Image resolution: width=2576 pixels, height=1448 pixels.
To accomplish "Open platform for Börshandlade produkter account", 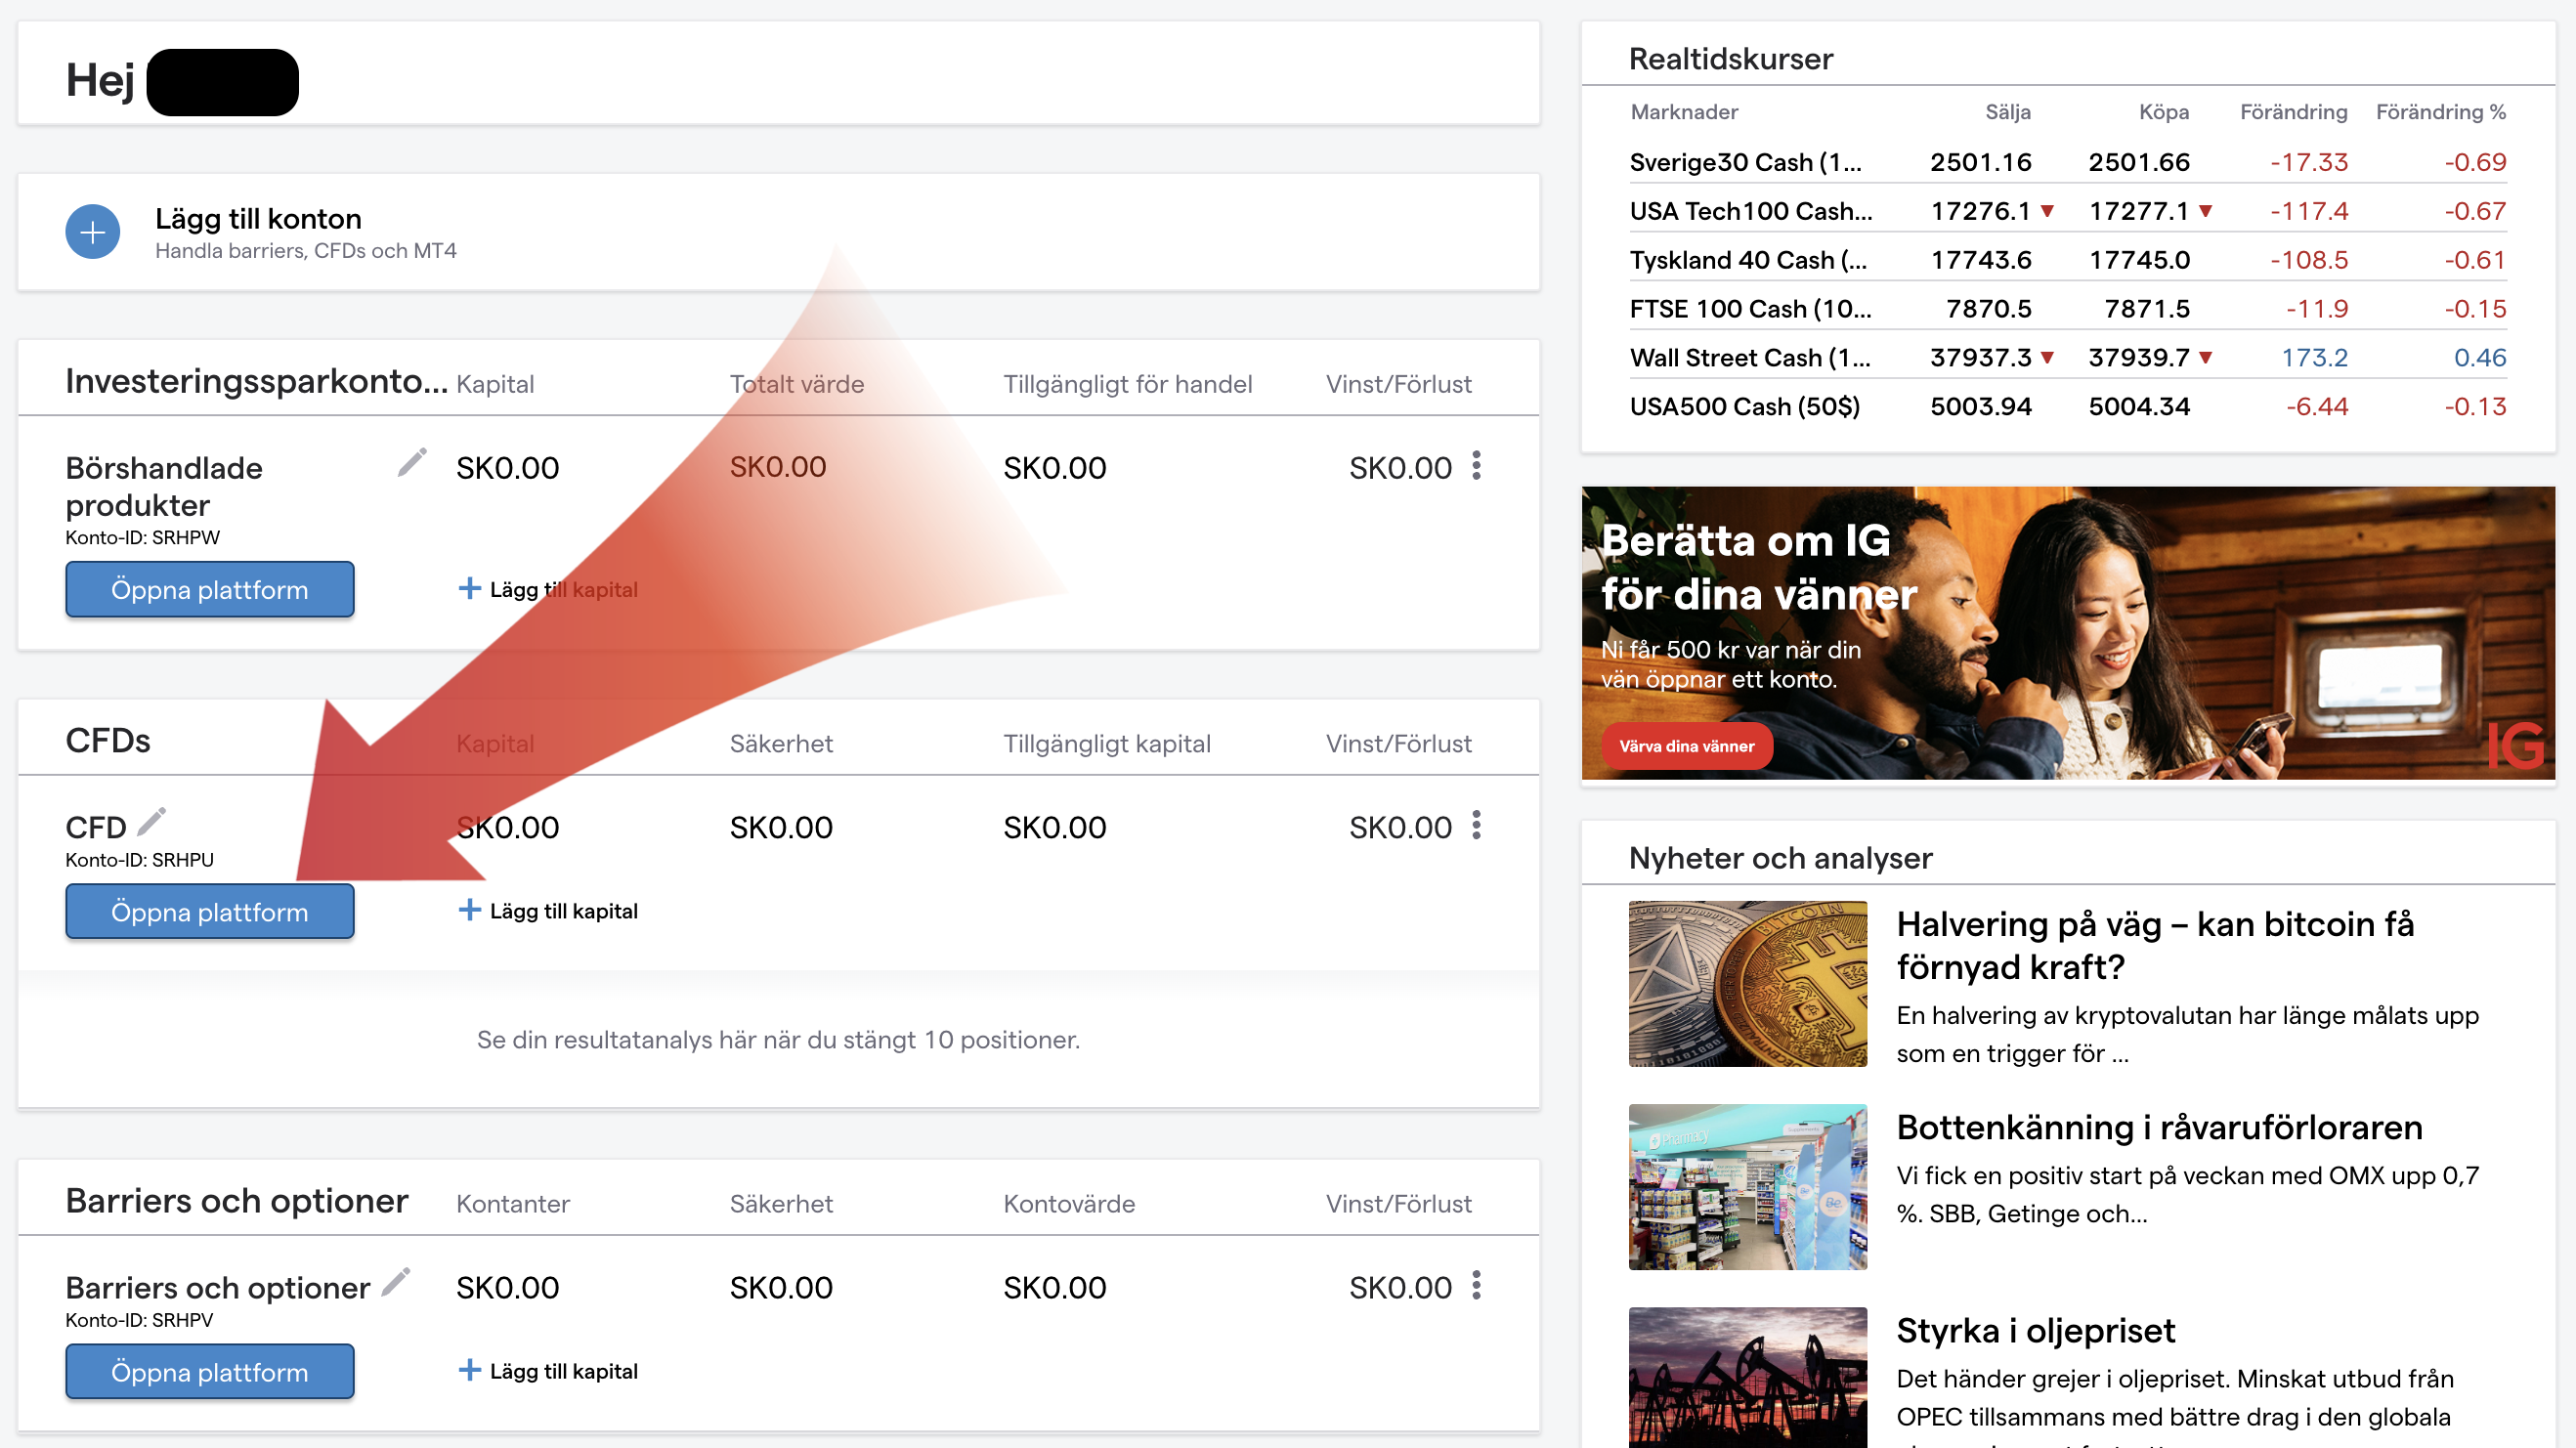I will pyautogui.click(x=209, y=590).
